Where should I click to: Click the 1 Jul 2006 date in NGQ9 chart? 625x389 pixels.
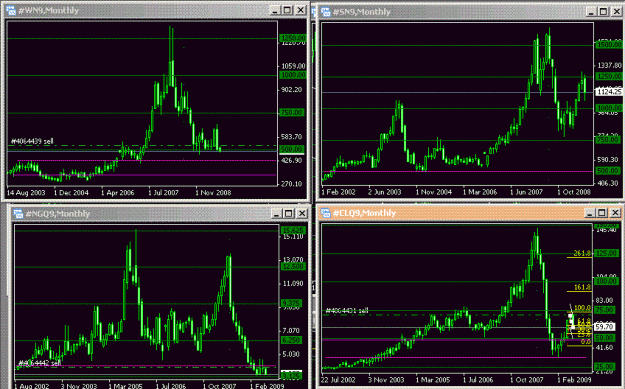pyautogui.click(x=171, y=386)
